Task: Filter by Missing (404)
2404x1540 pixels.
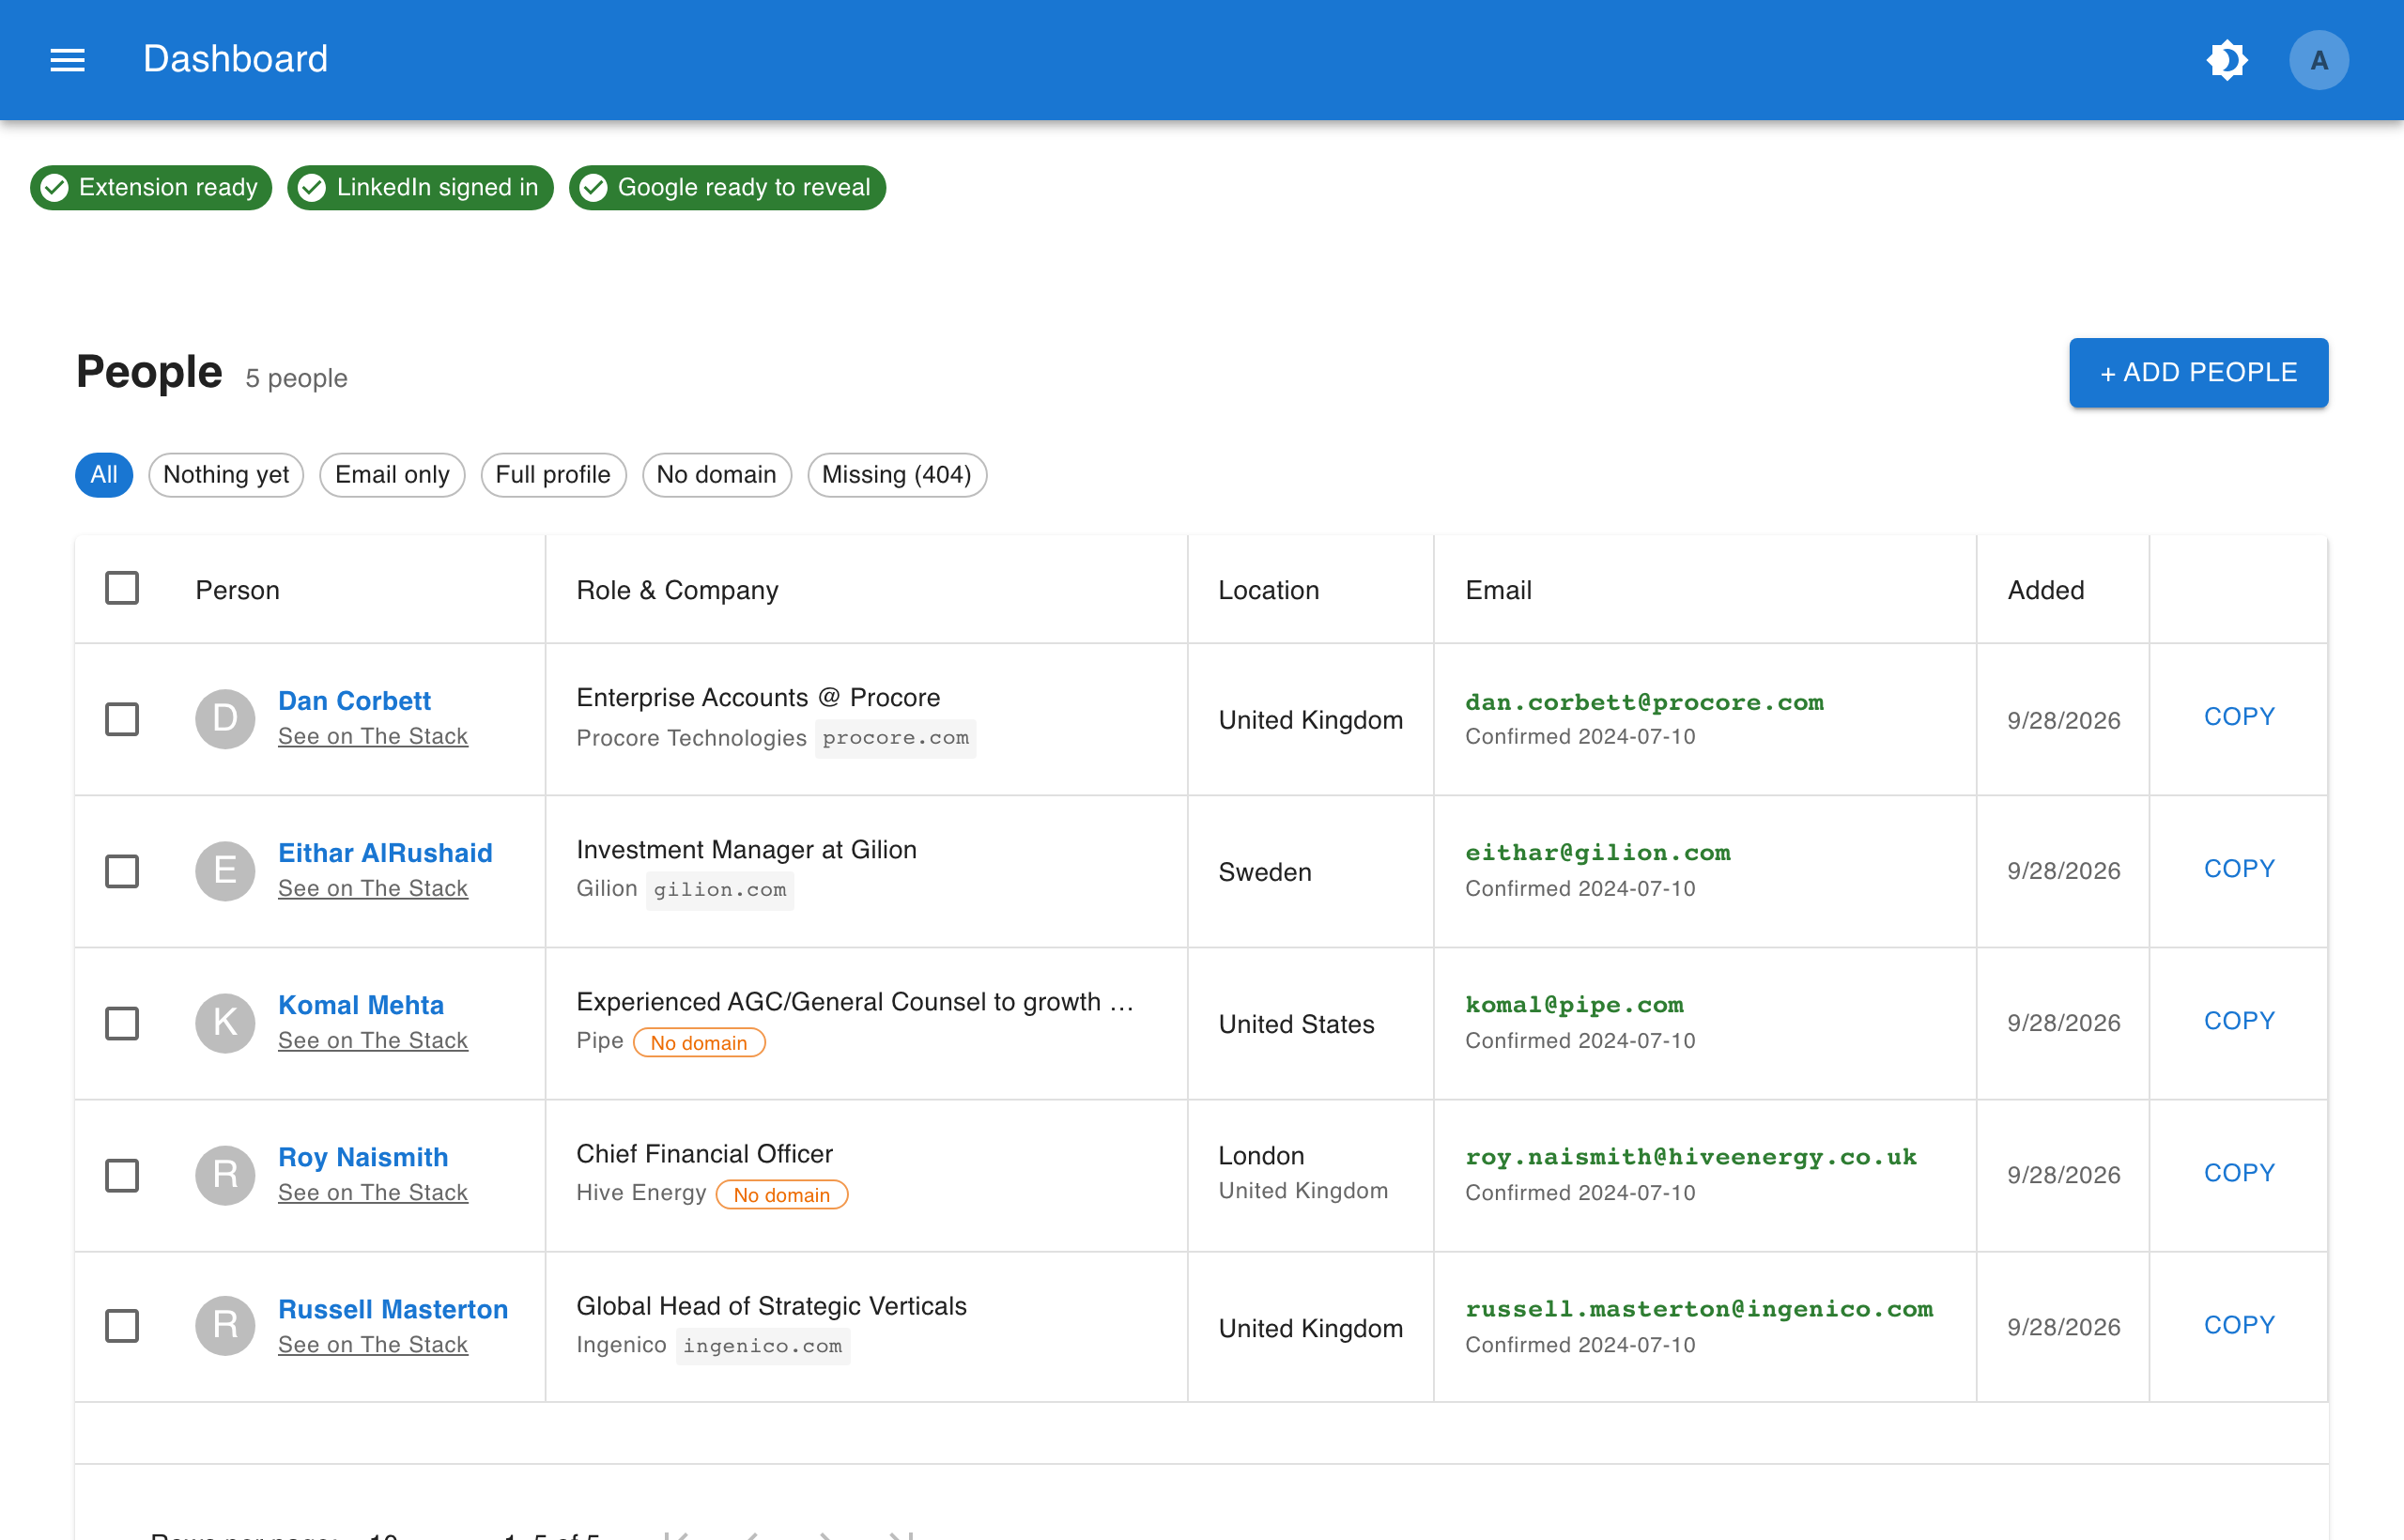Action: pyautogui.click(x=896, y=475)
